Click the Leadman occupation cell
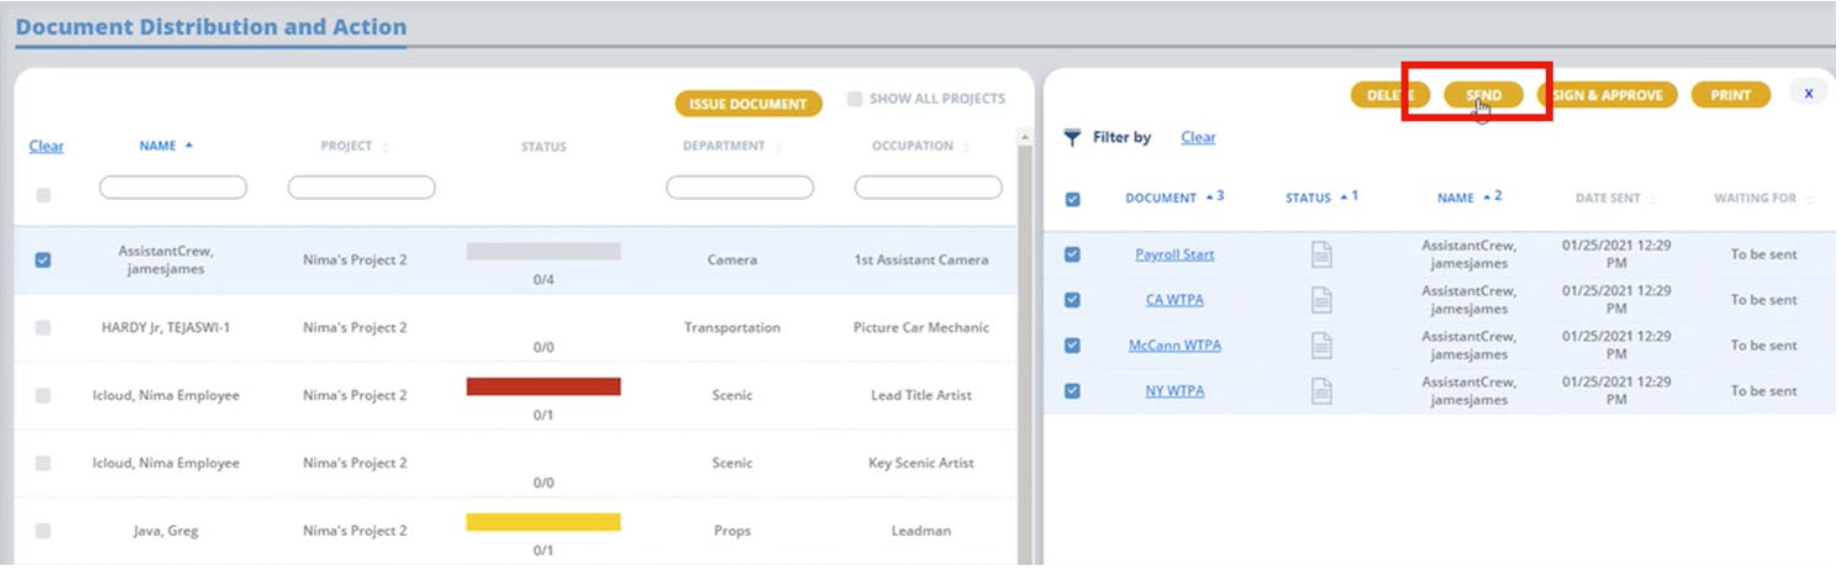1842x578 pixels. (x=920, y=532)
